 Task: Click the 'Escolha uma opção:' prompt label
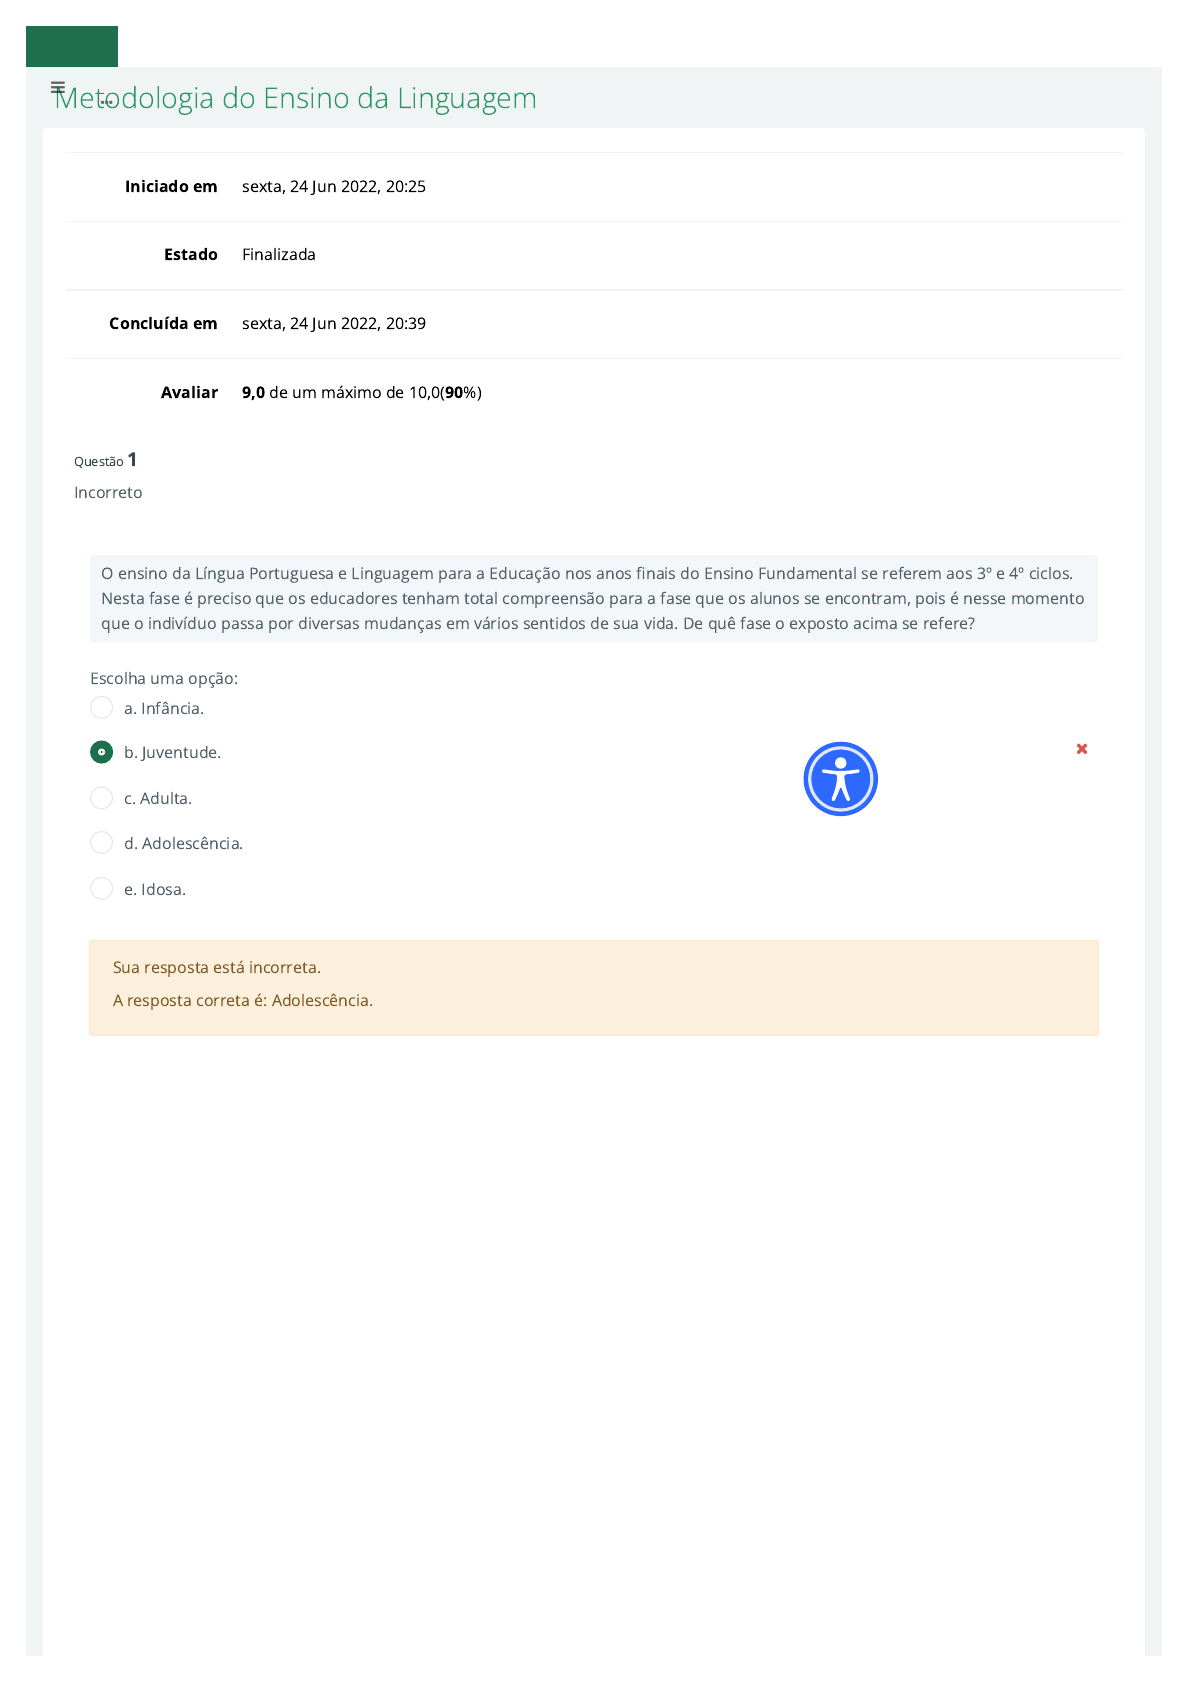pos(164,678)
